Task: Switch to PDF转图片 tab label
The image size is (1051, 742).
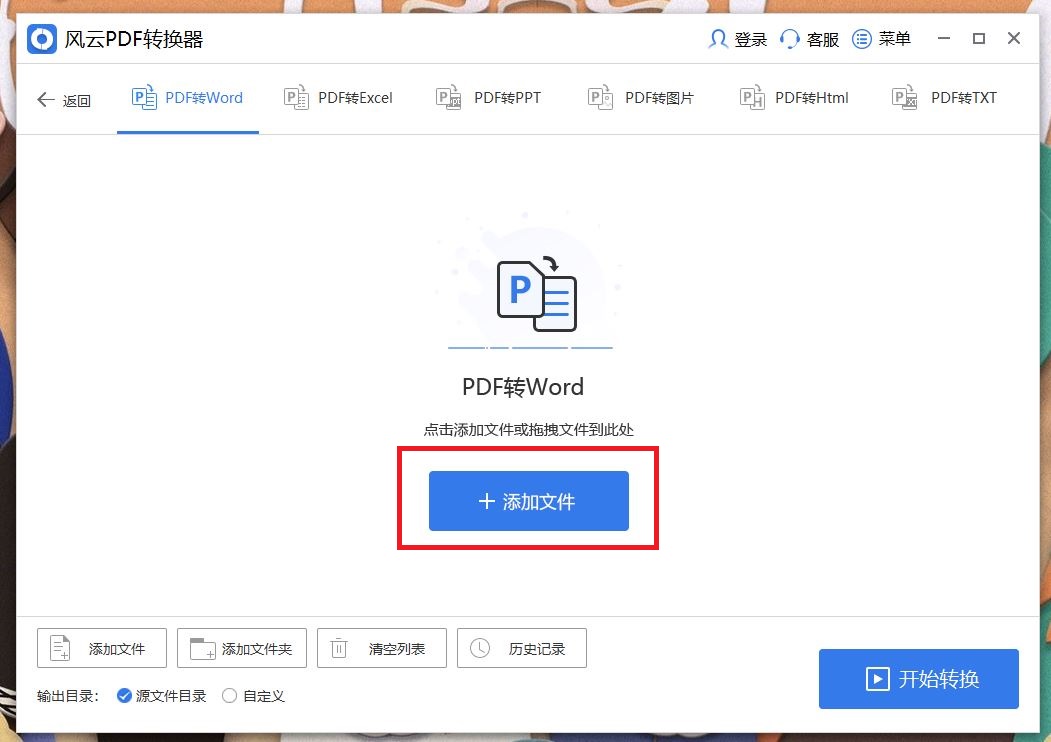Action: pyautogui.click(x=660, y=98)
